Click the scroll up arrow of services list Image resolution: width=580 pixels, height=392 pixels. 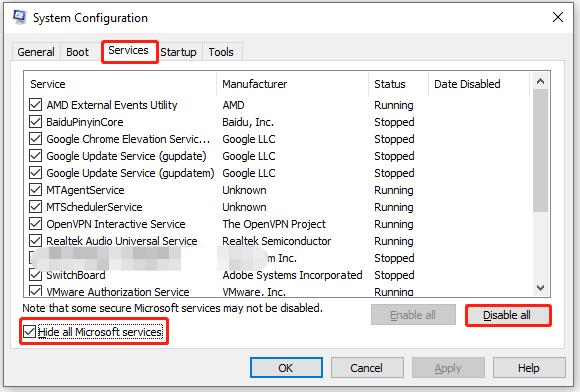[x=540, y=81]
